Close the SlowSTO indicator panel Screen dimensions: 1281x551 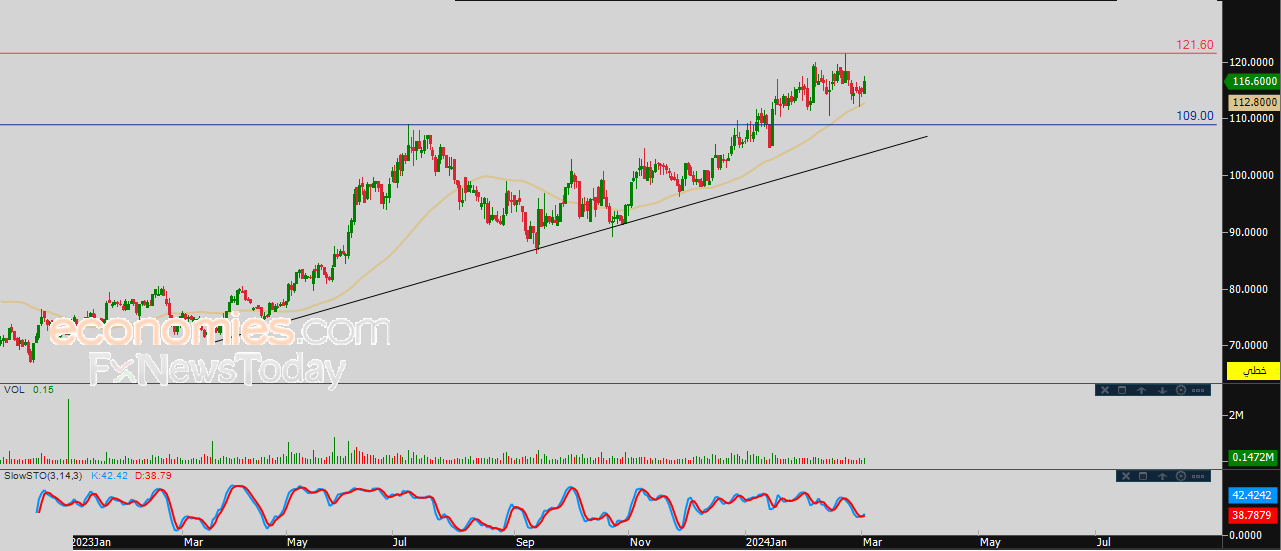tap(1124, 476)
